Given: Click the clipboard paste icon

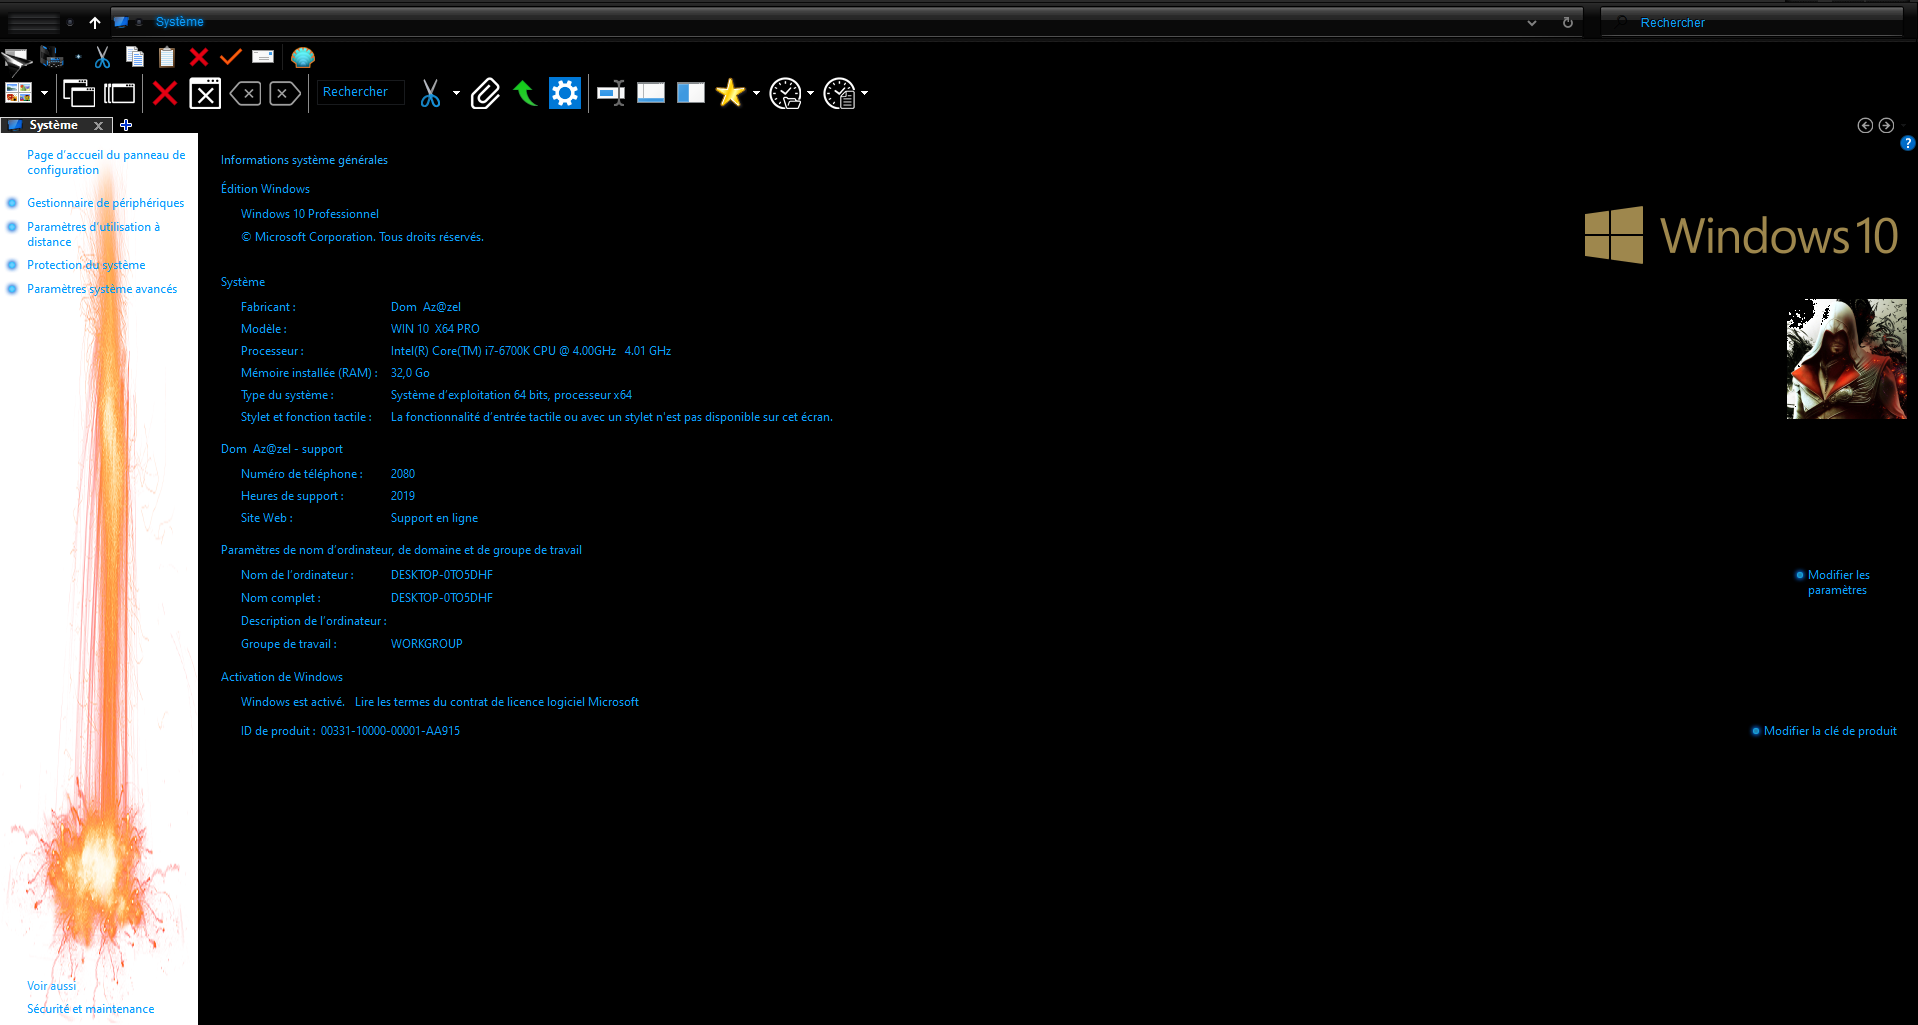Looking at the screenshot, I should coord(167,57).
